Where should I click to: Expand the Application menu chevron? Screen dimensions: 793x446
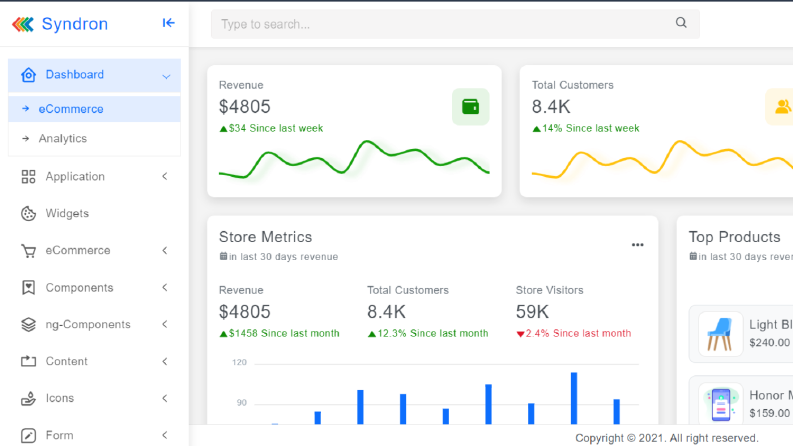pyautogui.click(x=165, y=176)
